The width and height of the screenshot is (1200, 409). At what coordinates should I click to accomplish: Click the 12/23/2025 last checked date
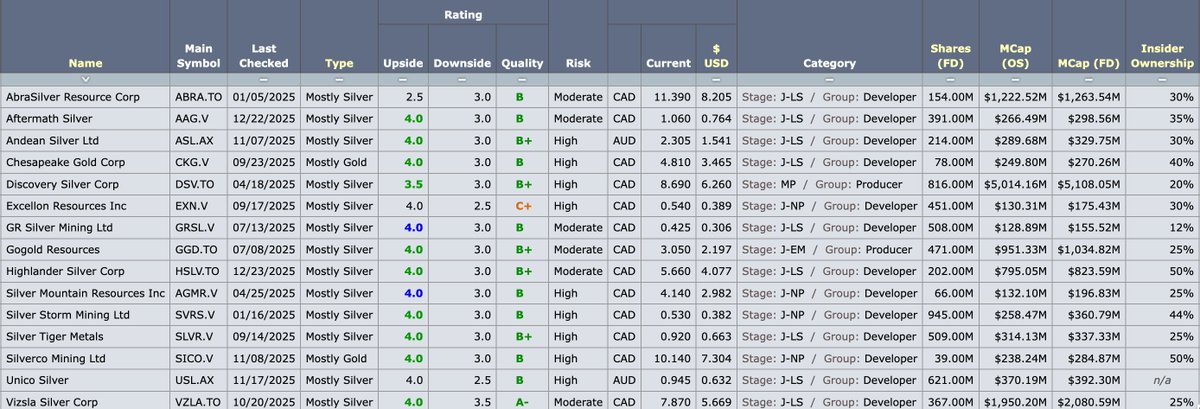pyautogui.click(x=264, y=270)
